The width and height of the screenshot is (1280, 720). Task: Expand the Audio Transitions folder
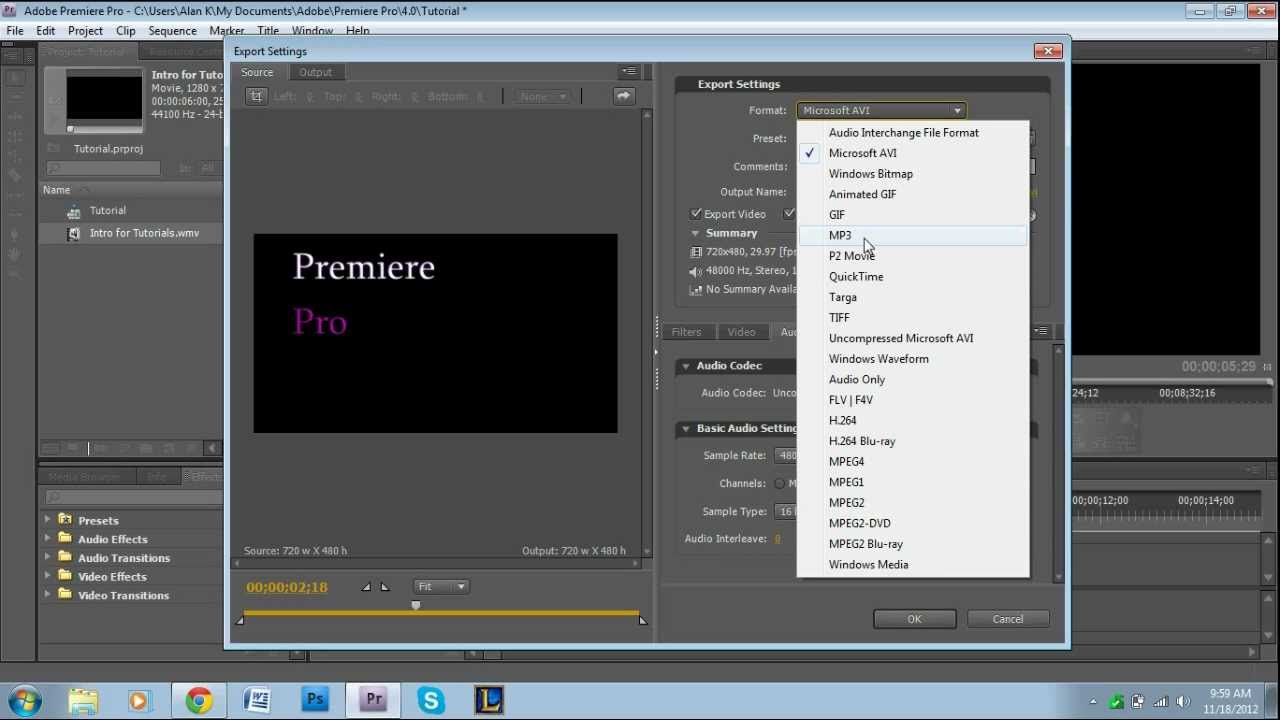(x=47, y=558)
